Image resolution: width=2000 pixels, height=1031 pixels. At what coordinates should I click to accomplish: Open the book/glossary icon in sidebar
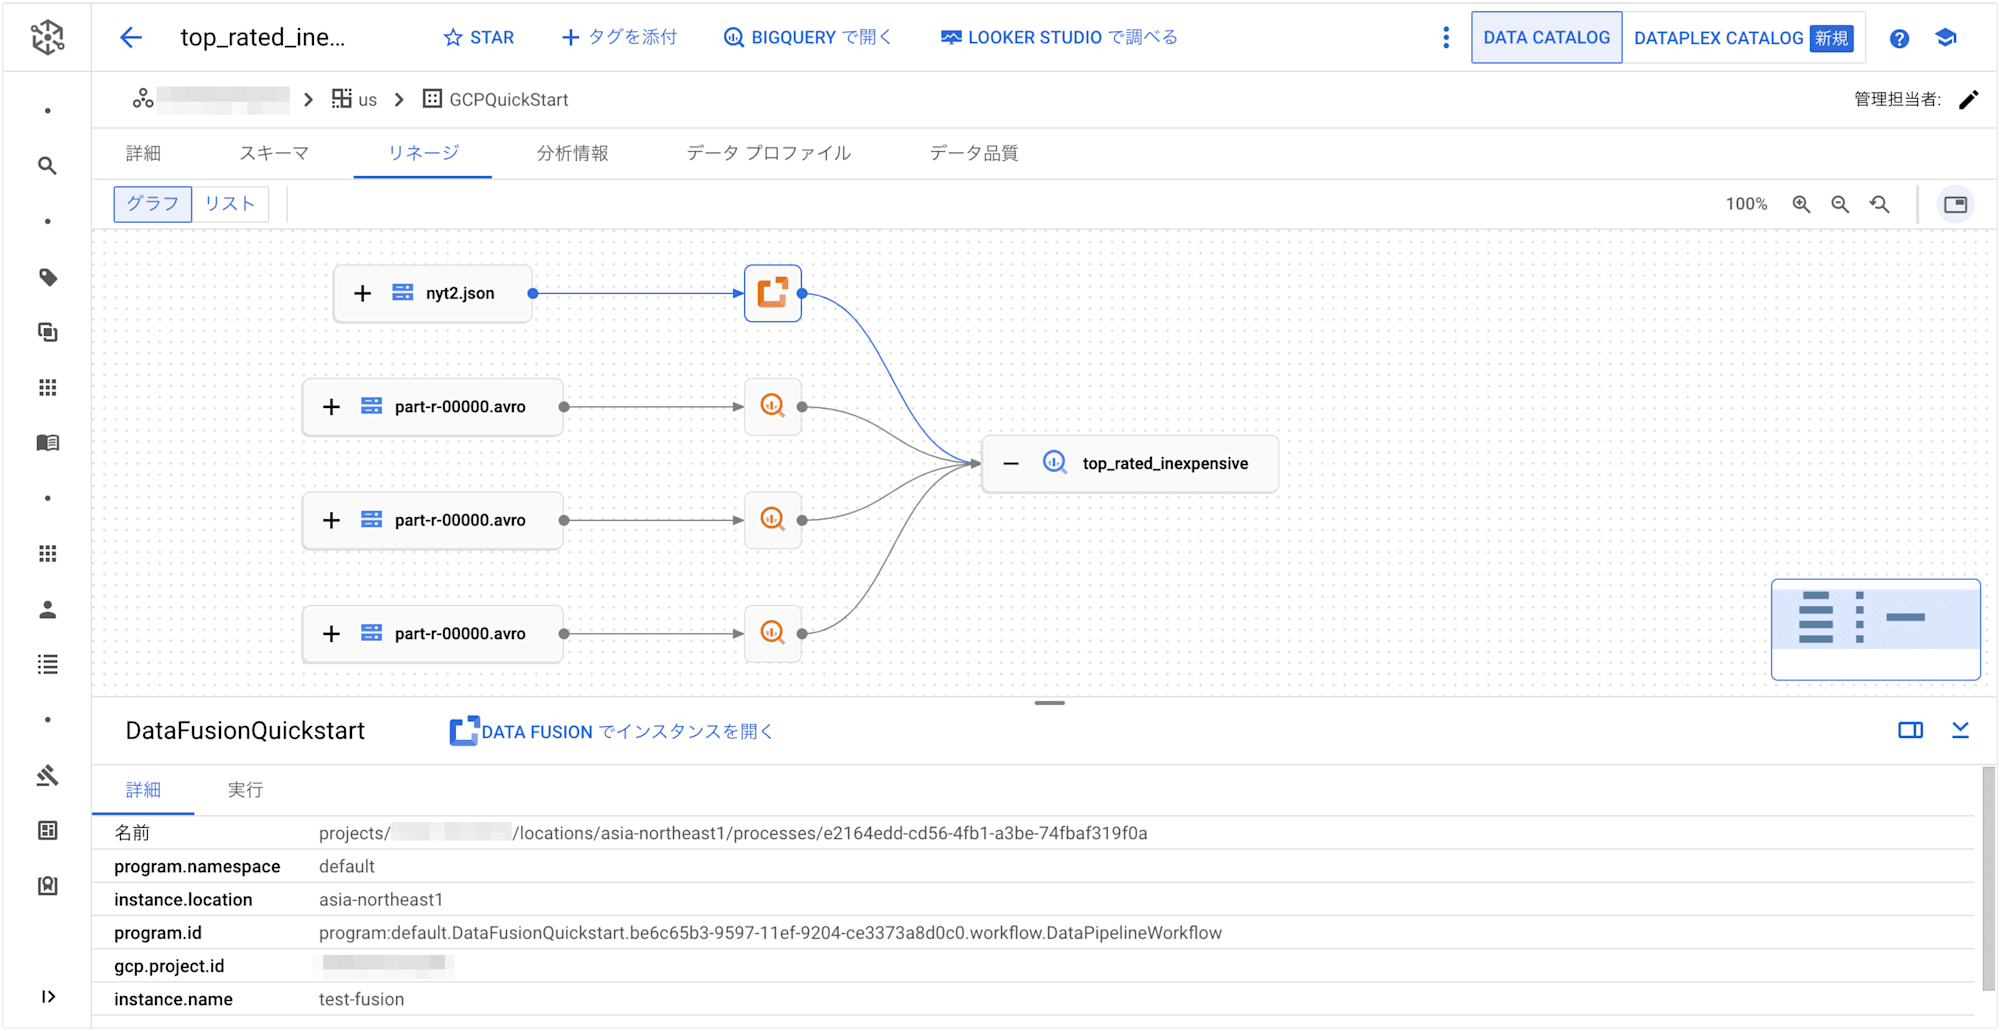[x=47, y=443]
